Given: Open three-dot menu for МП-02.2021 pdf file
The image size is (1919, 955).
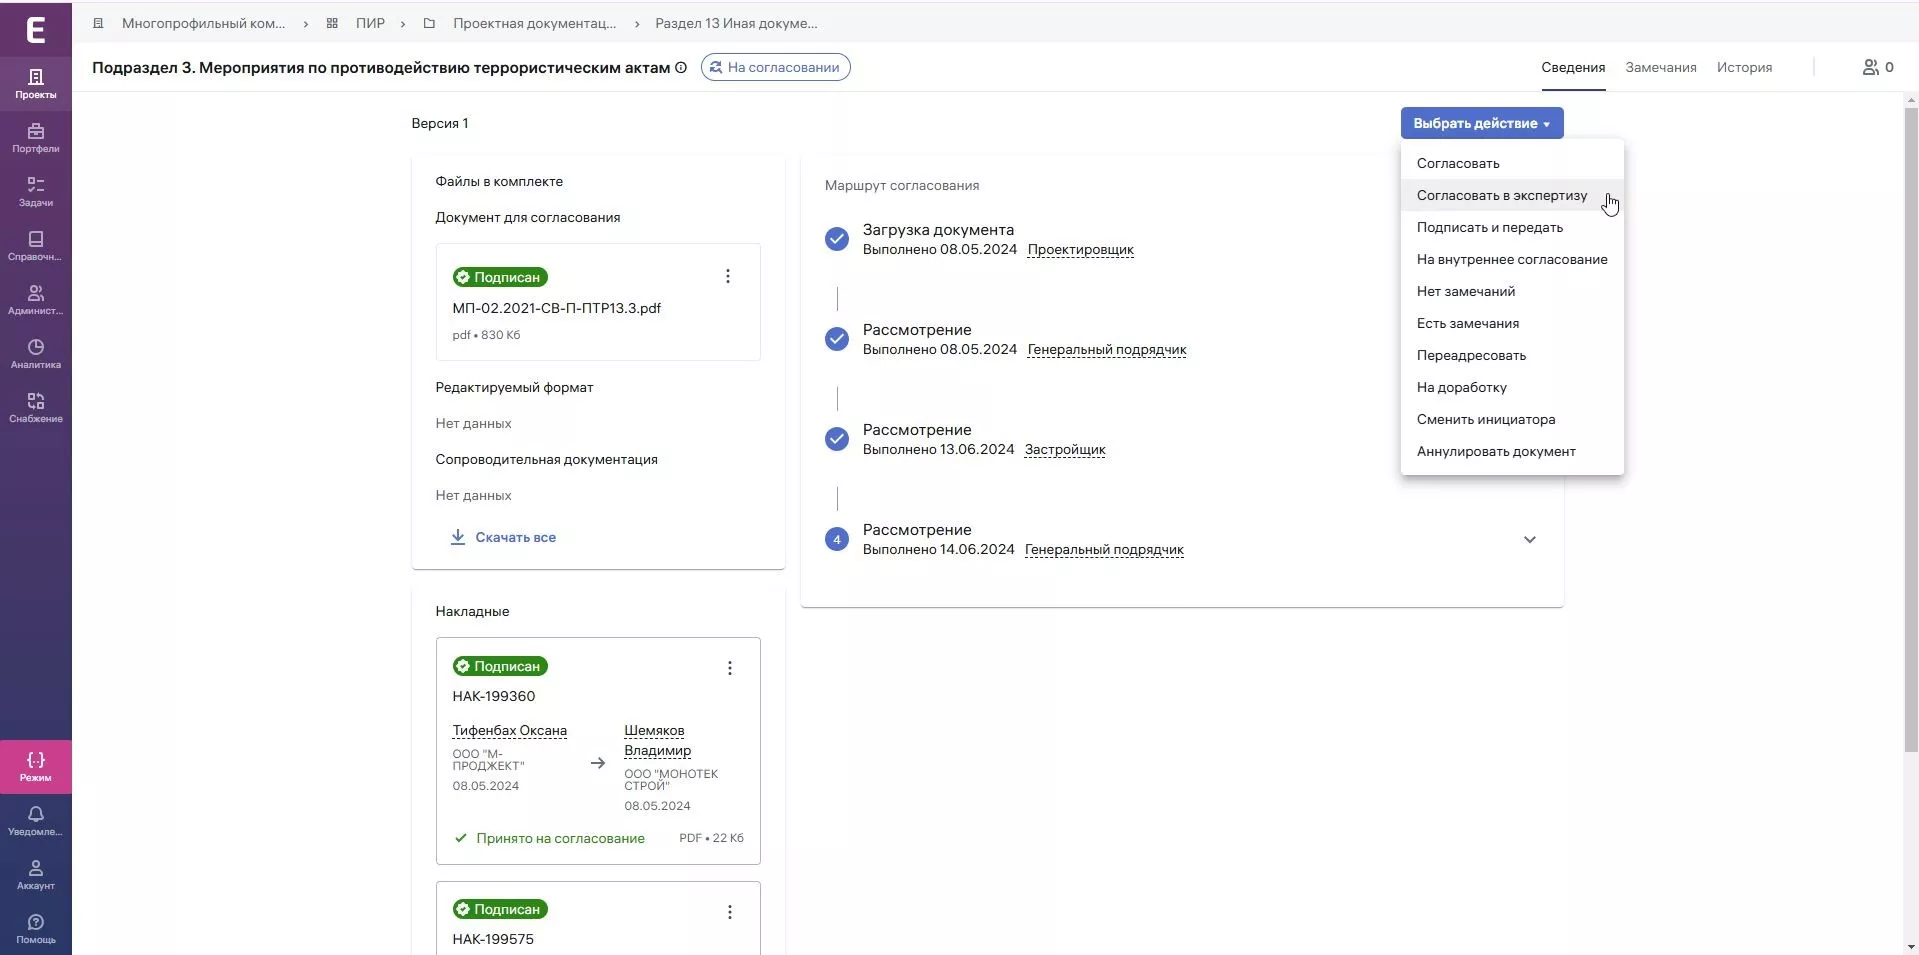Looking at the screenshot, I should click(728, 277).
